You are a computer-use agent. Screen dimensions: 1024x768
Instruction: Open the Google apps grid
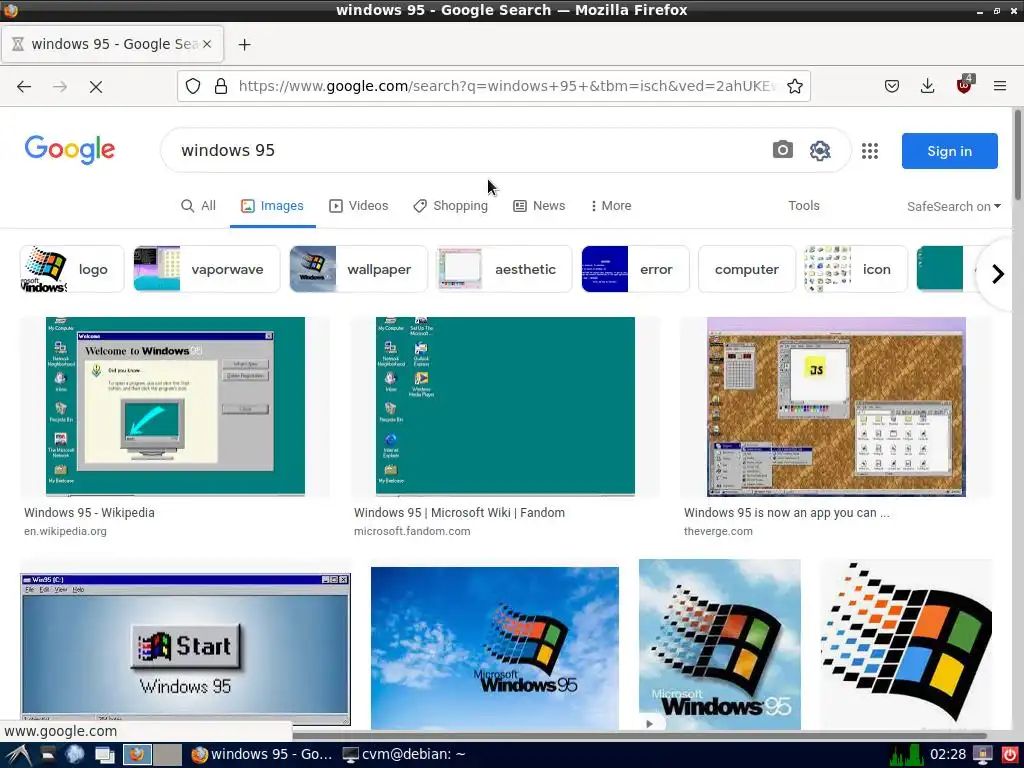point(870,151)
